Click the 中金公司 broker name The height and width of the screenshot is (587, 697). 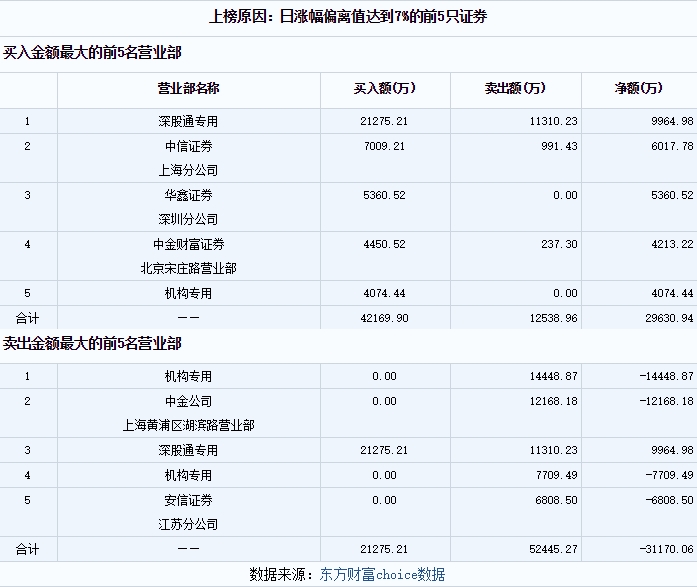pyautogui.click(x=188, y=401)
